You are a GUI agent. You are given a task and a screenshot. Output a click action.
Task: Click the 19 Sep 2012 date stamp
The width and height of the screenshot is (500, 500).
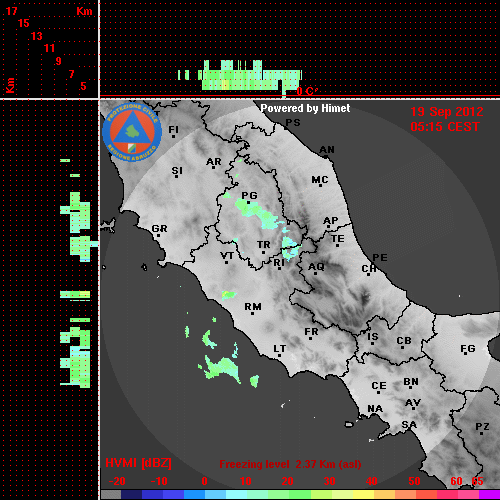[447, 112]
